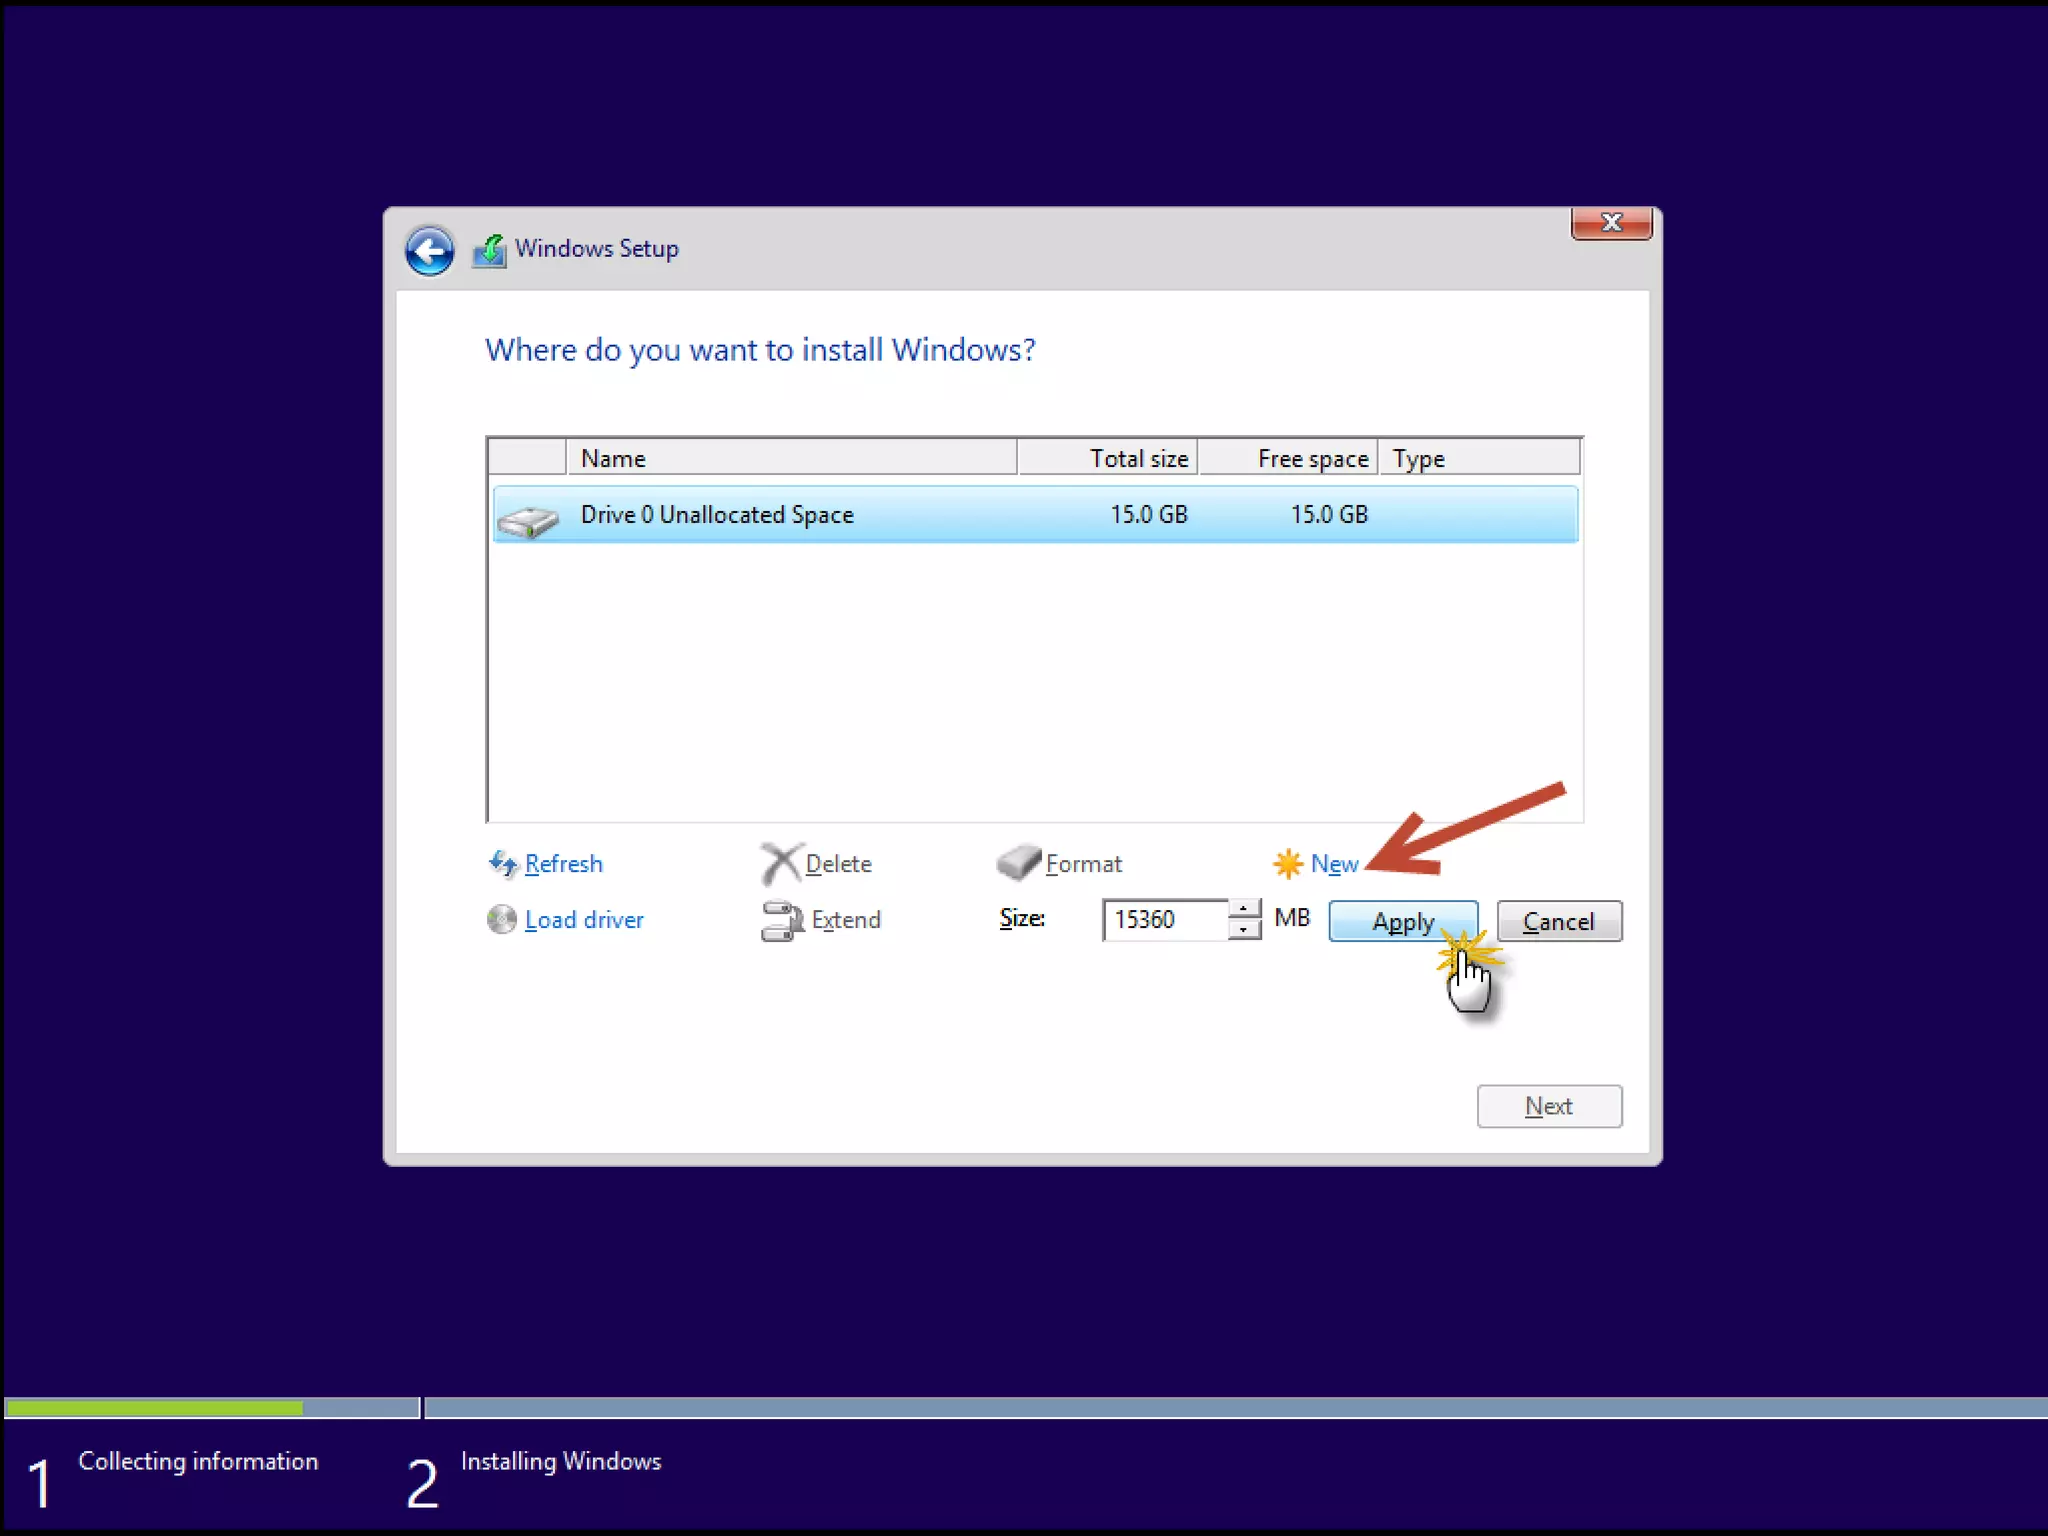
Task: Click into the Size input field
Action: pos(1165,920)
